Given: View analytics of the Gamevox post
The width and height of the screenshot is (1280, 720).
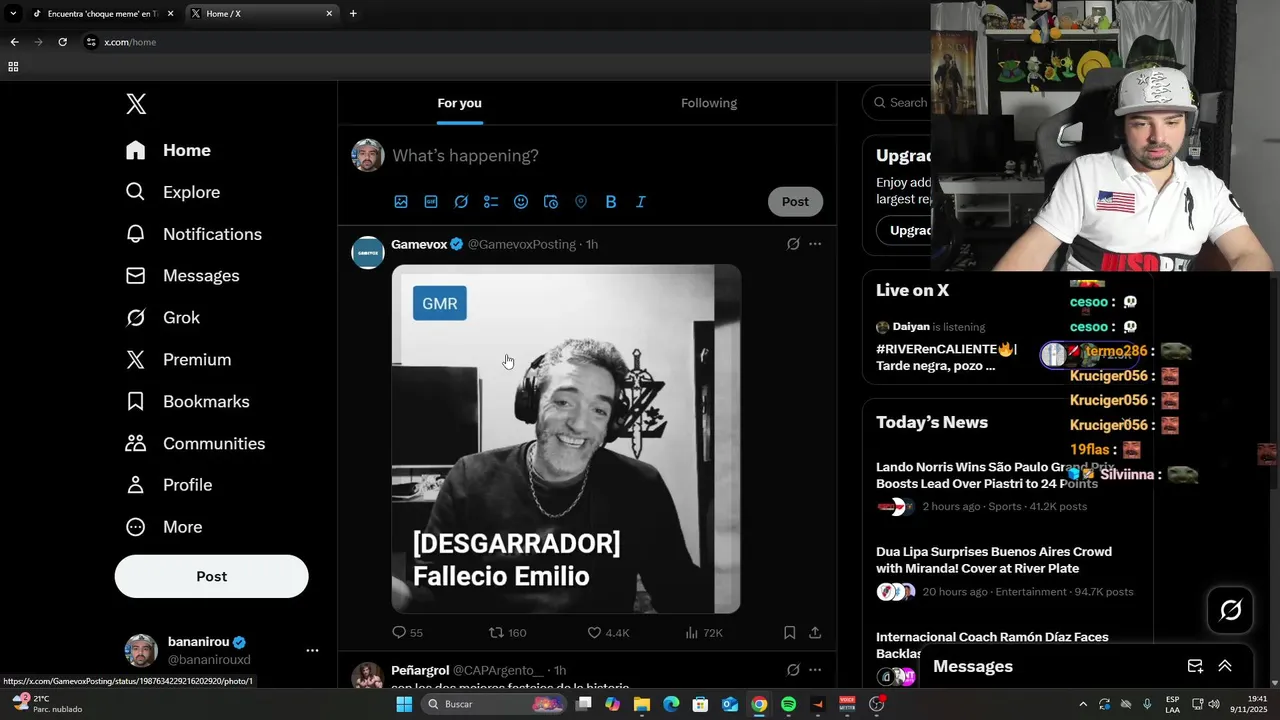Looking at the screenshot, I should point(704,633).
